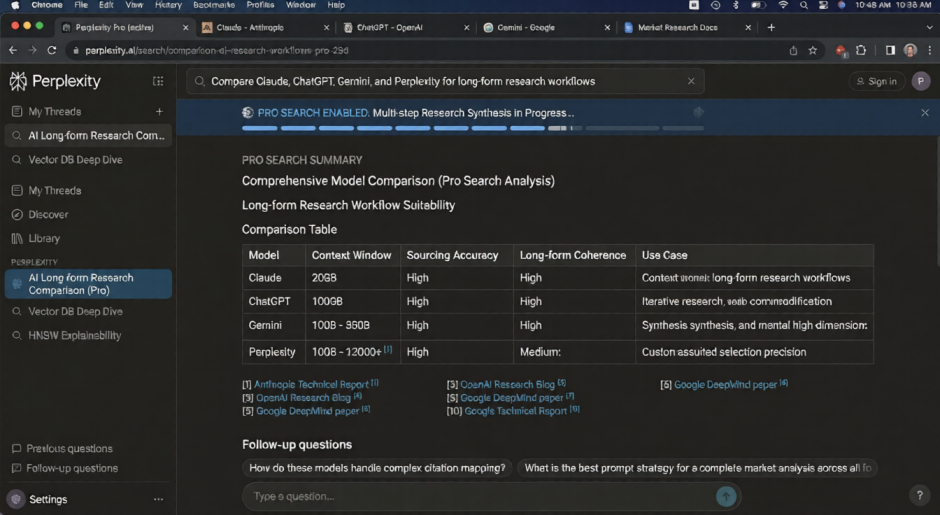Dismiss the Pro Search banner
Screen dimensions: 940x515
tap(924, 113)
